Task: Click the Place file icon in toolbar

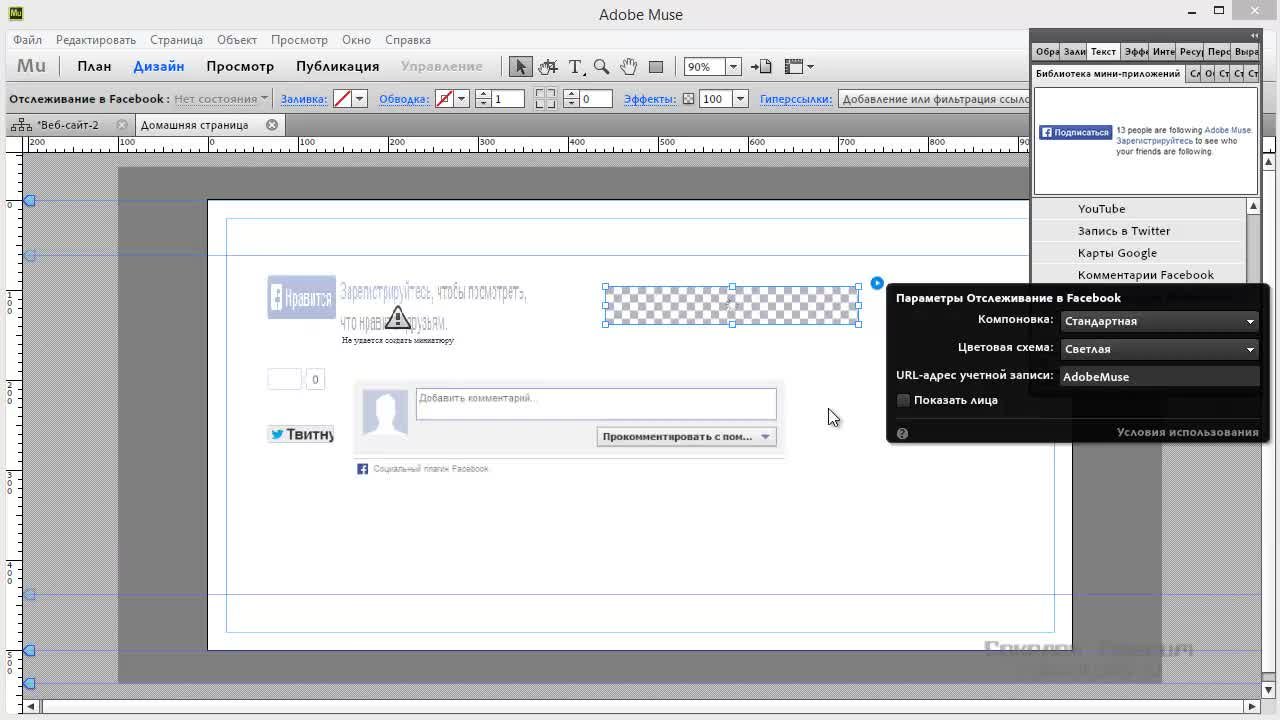Action: [x=761, y=67]
